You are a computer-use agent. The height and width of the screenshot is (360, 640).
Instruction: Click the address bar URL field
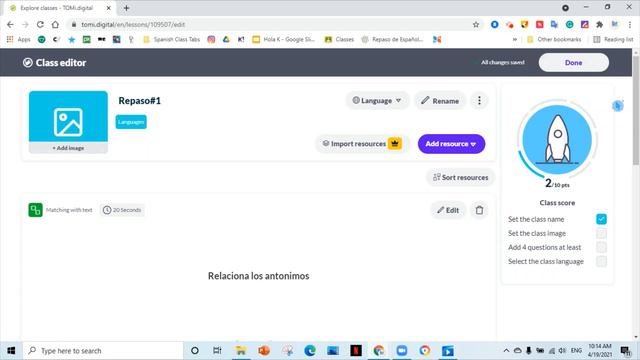[x=269, y=24]
